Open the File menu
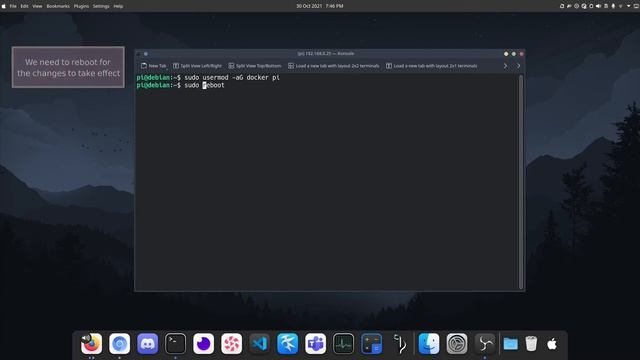This screenshot has height=360, width=640. pyautogui.click(x=13, y=6)
